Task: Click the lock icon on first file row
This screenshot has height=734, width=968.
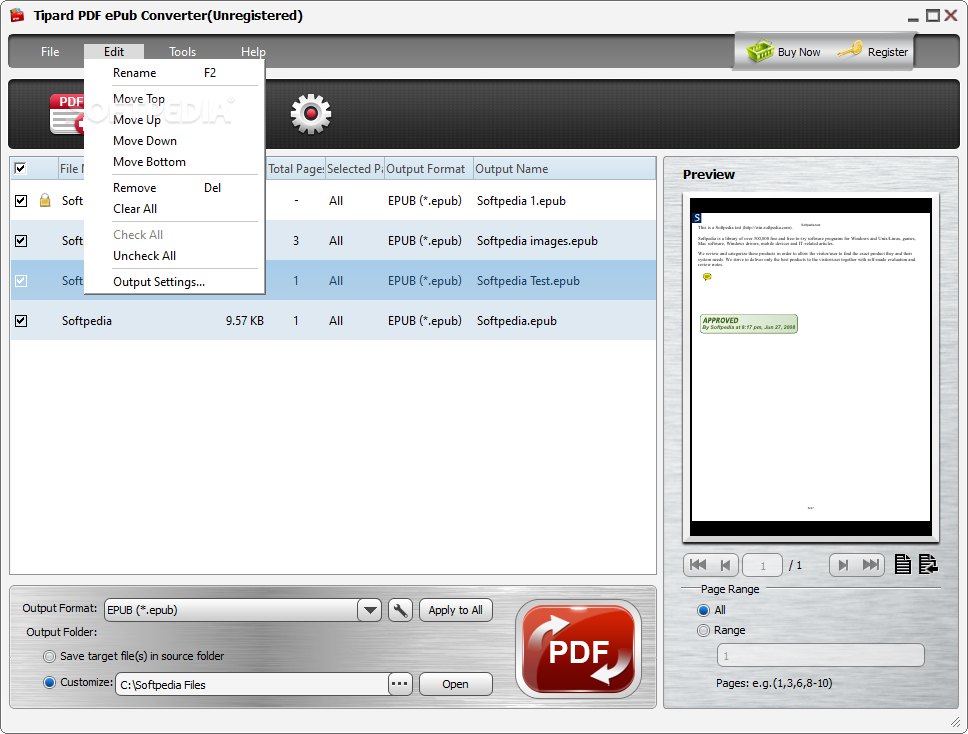Action: coord(44,200)
